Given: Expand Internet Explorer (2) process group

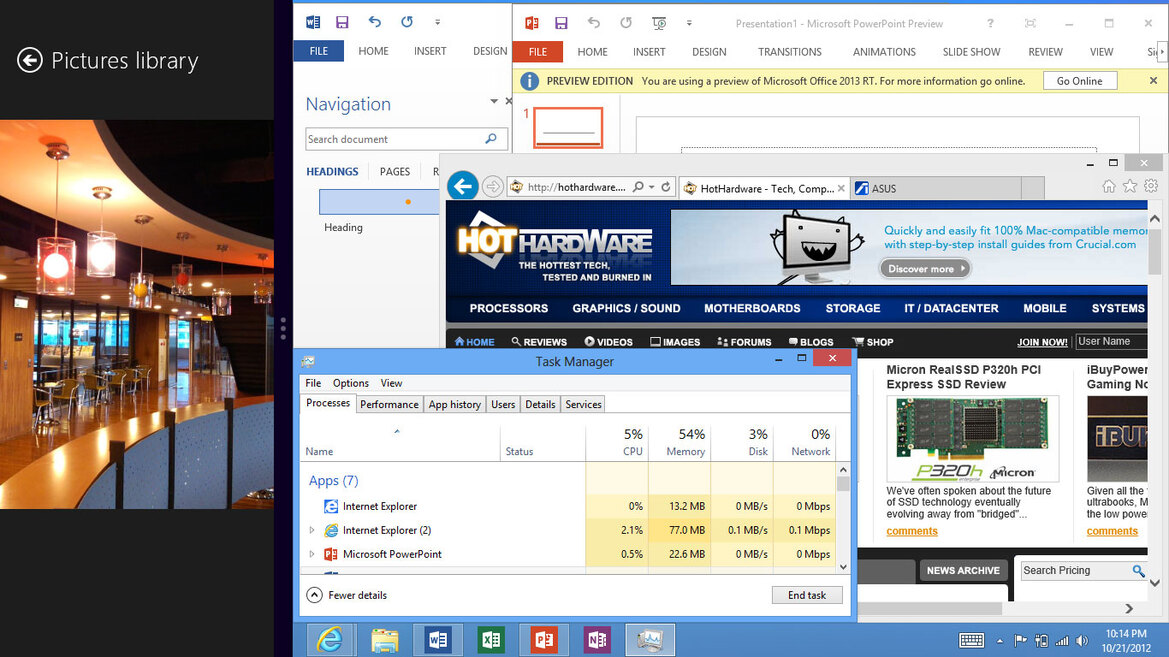Looking at the screenshot, I should point(312,530).
